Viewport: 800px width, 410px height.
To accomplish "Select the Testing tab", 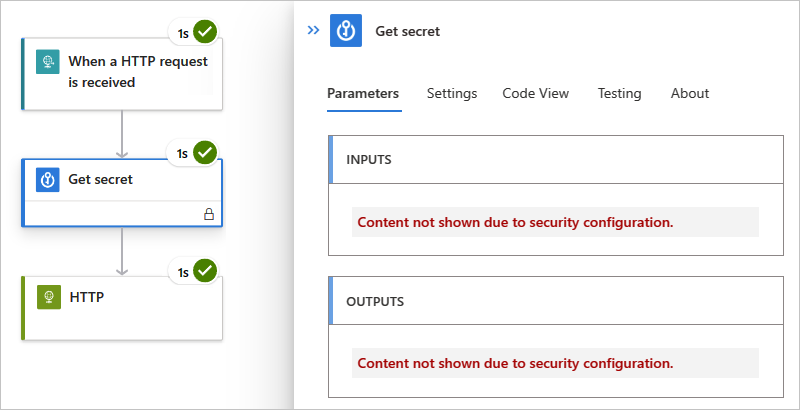I will [619, 93].
